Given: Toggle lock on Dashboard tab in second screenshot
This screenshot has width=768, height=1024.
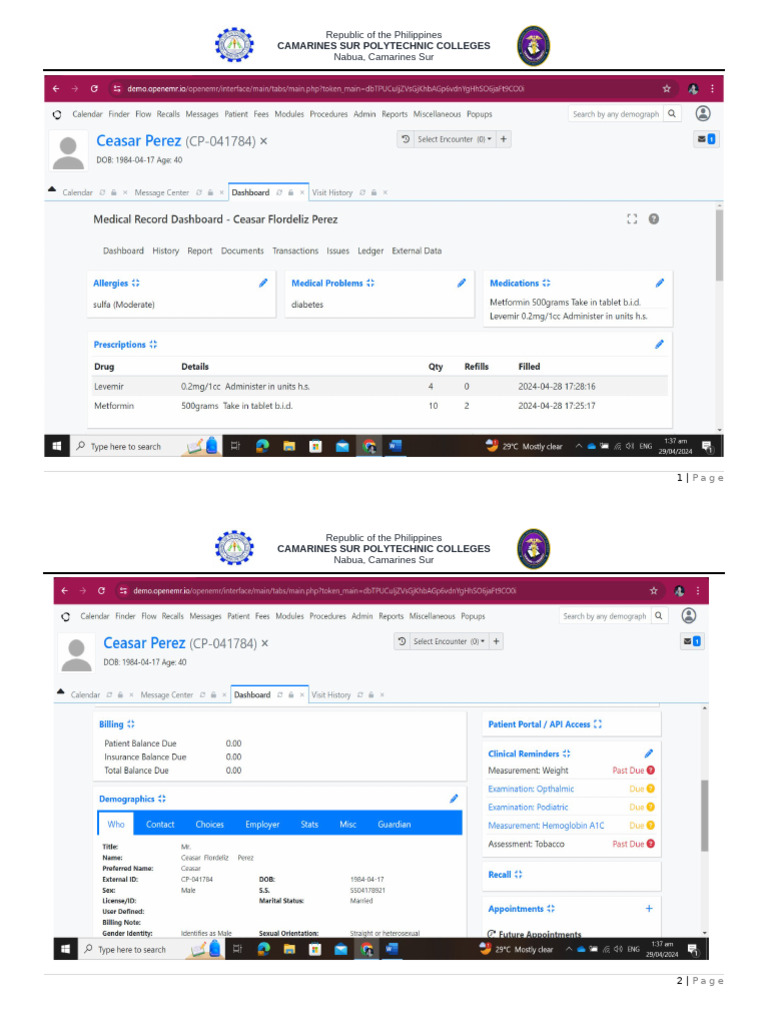Looking at the screenshot, I should (x=291, y=695).
